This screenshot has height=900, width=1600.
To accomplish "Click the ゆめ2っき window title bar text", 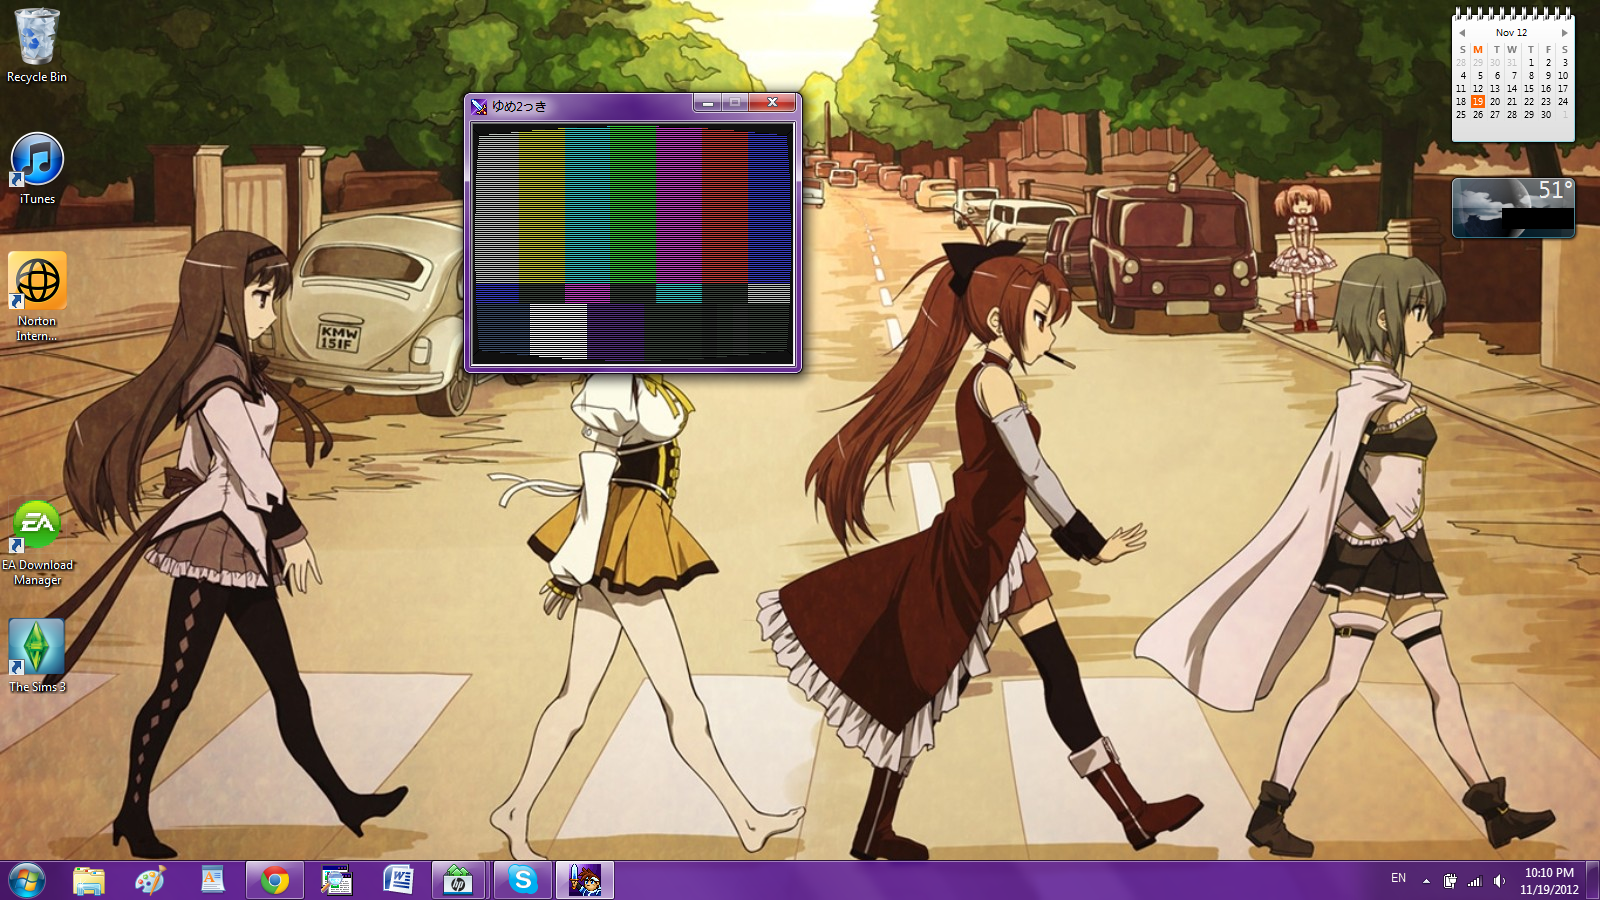I will pos(519,106).
